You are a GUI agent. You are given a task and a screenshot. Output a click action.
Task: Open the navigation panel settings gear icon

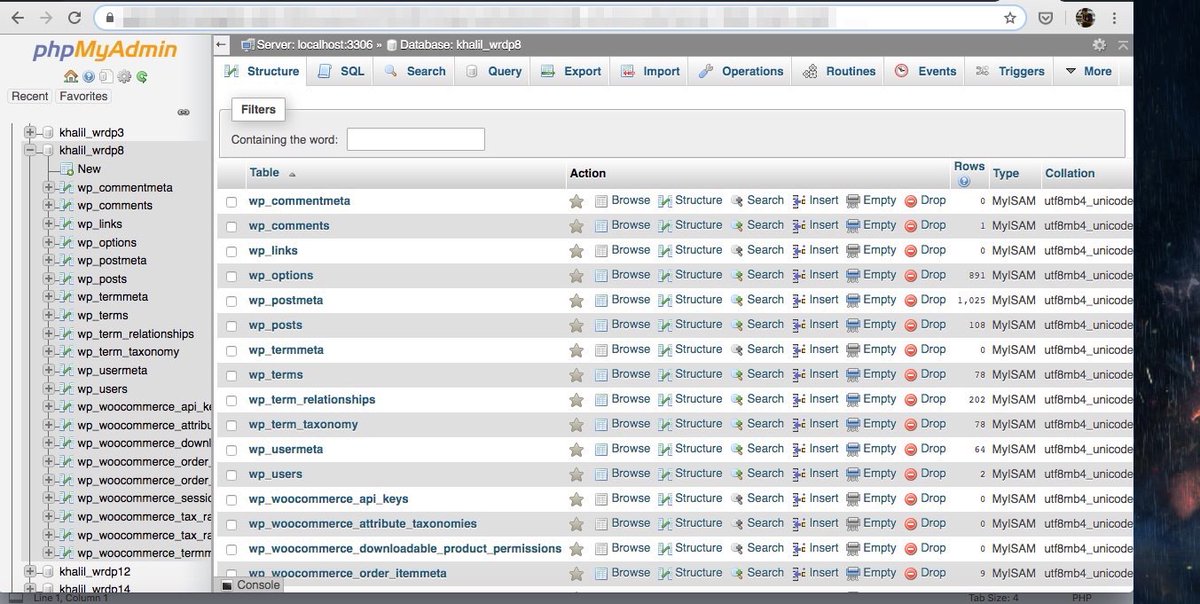124,77
